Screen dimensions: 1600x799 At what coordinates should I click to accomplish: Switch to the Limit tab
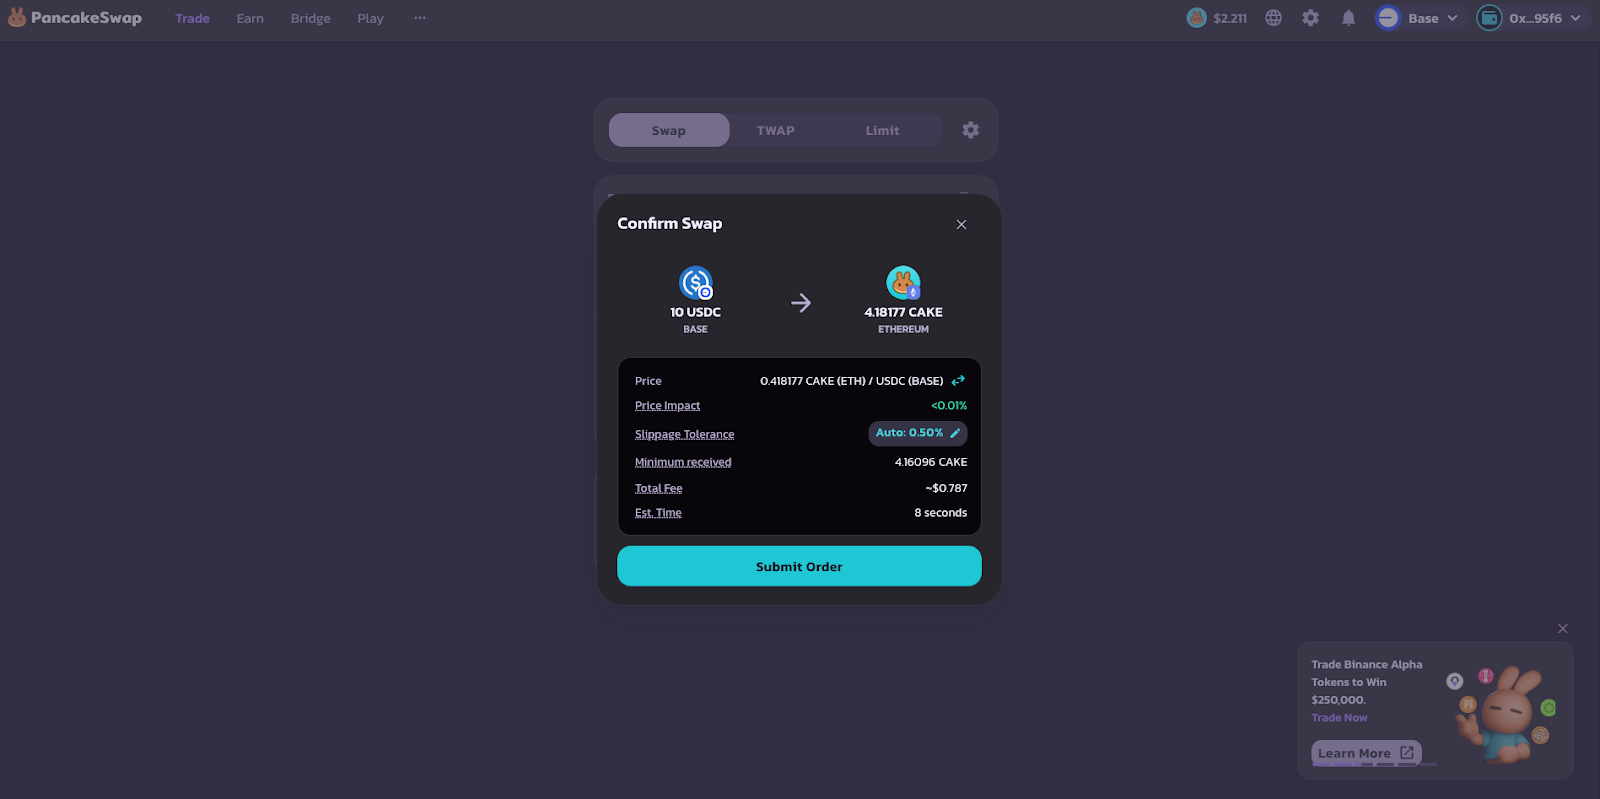pyautogui.click(x=882, y=130)
